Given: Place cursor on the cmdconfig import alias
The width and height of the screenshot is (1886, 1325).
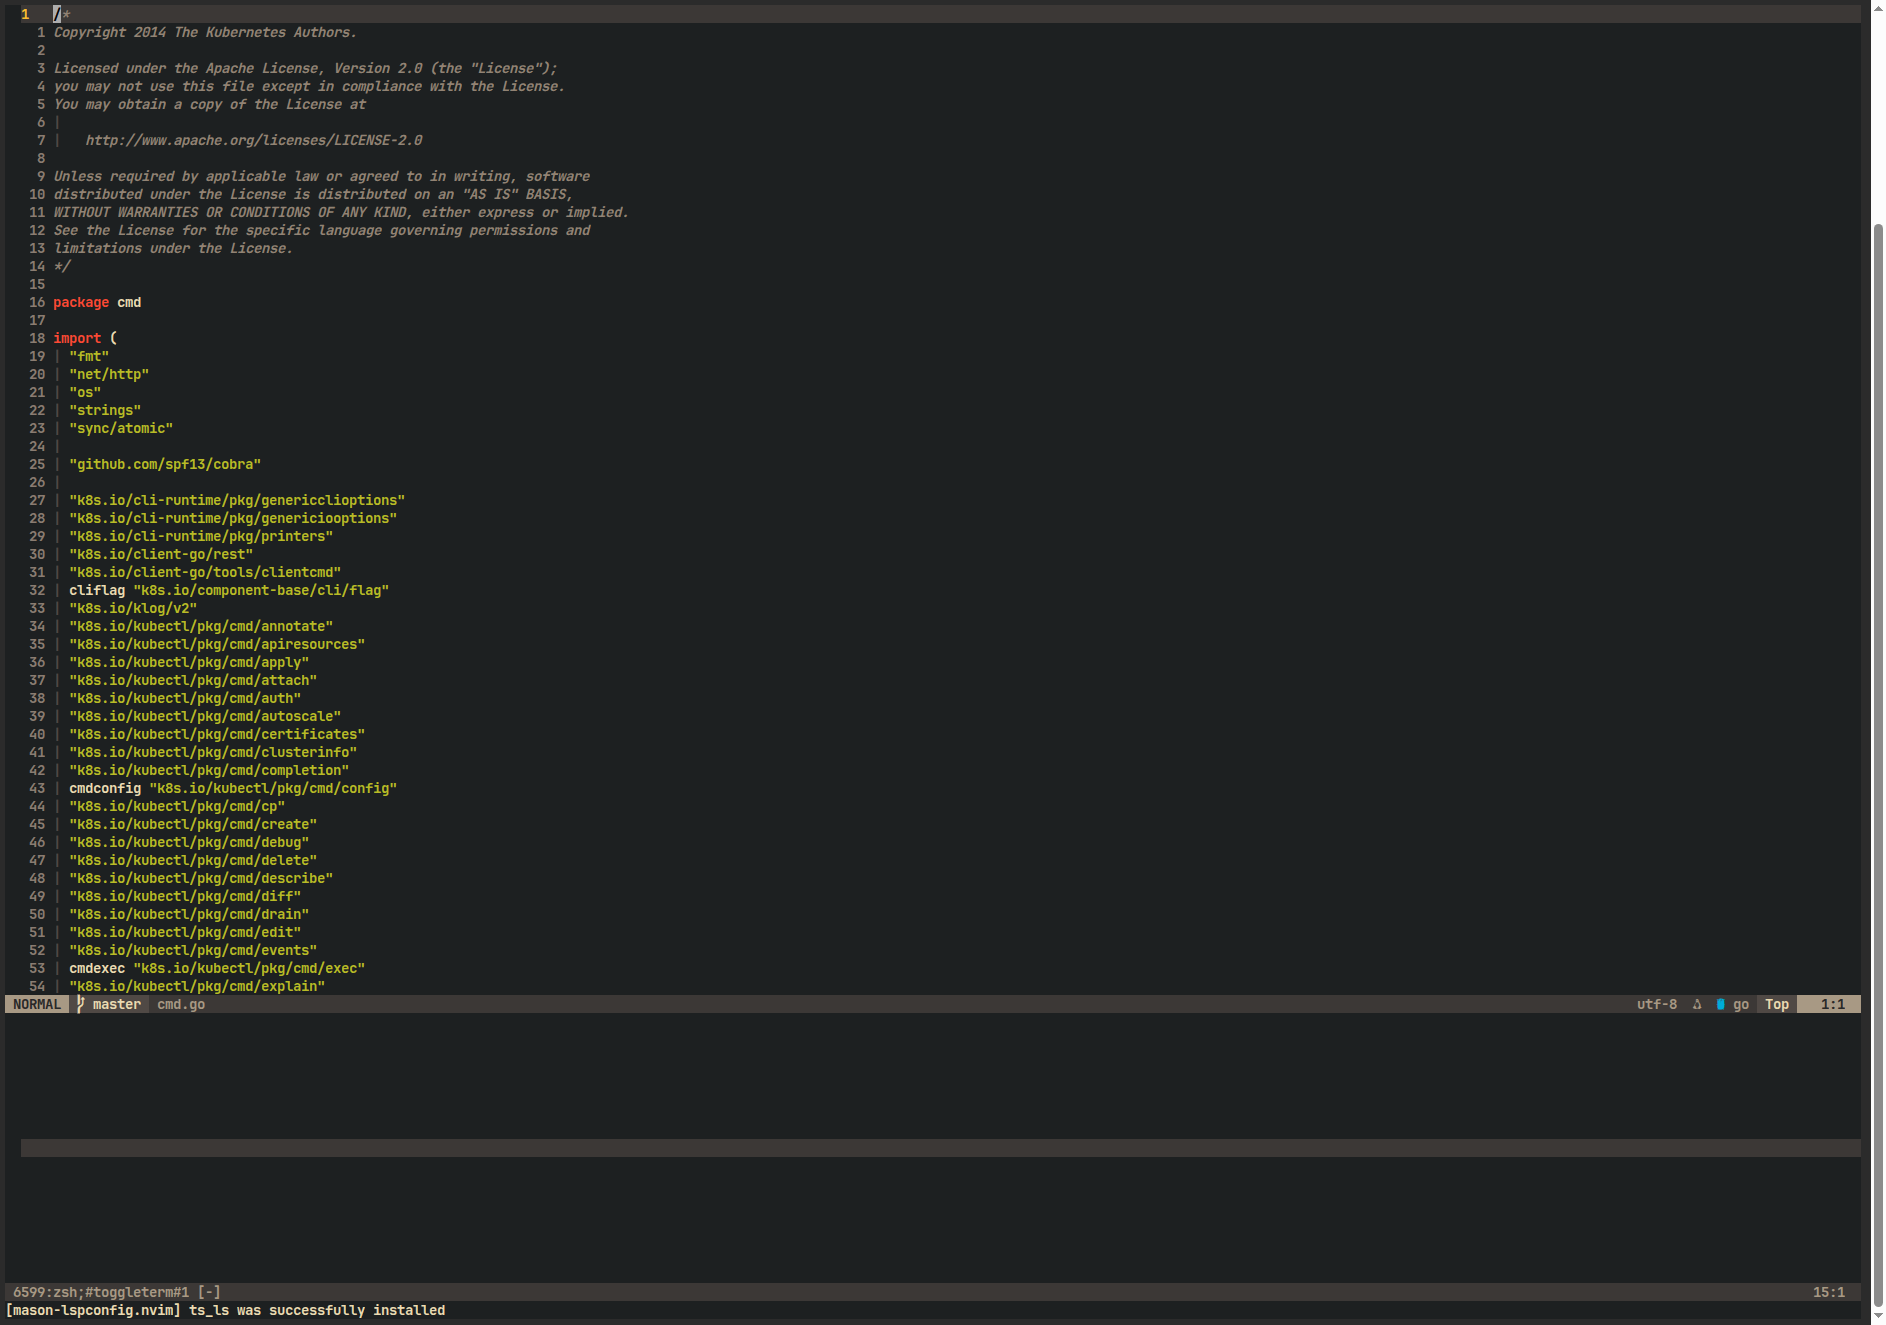Looking at the screenshot, I should 105,788.
